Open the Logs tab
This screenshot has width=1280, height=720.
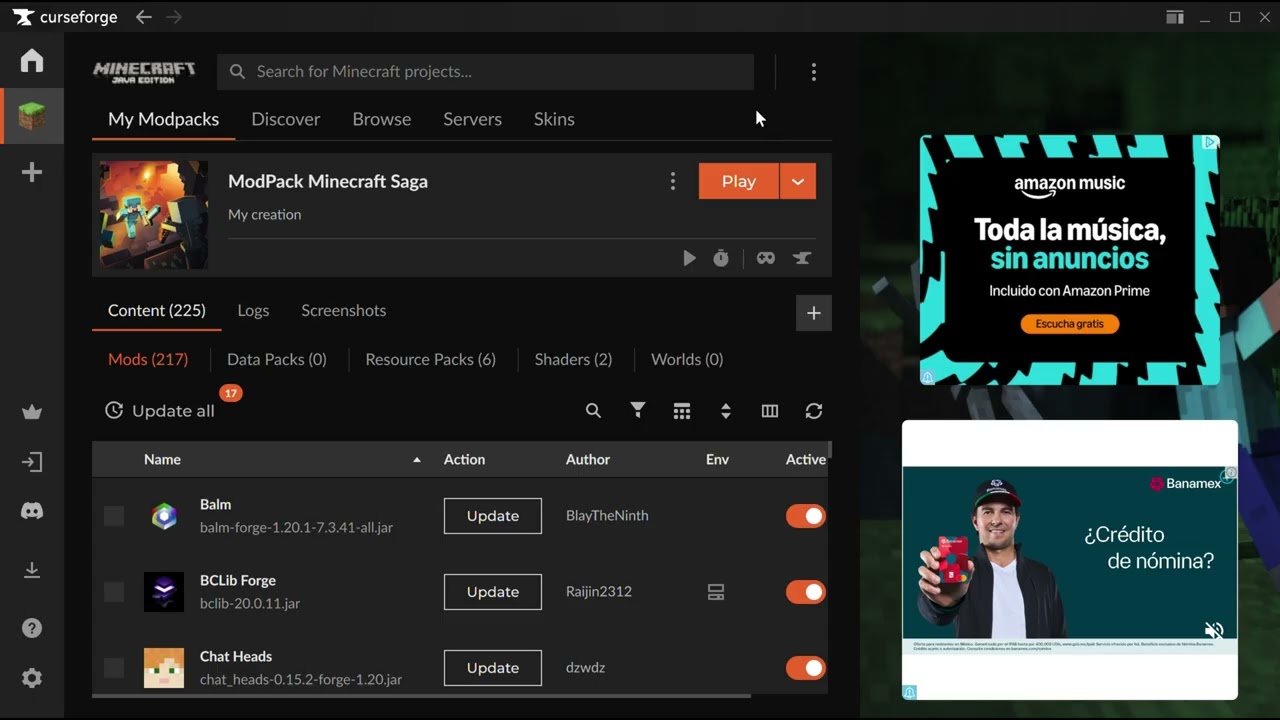[253, 311]
